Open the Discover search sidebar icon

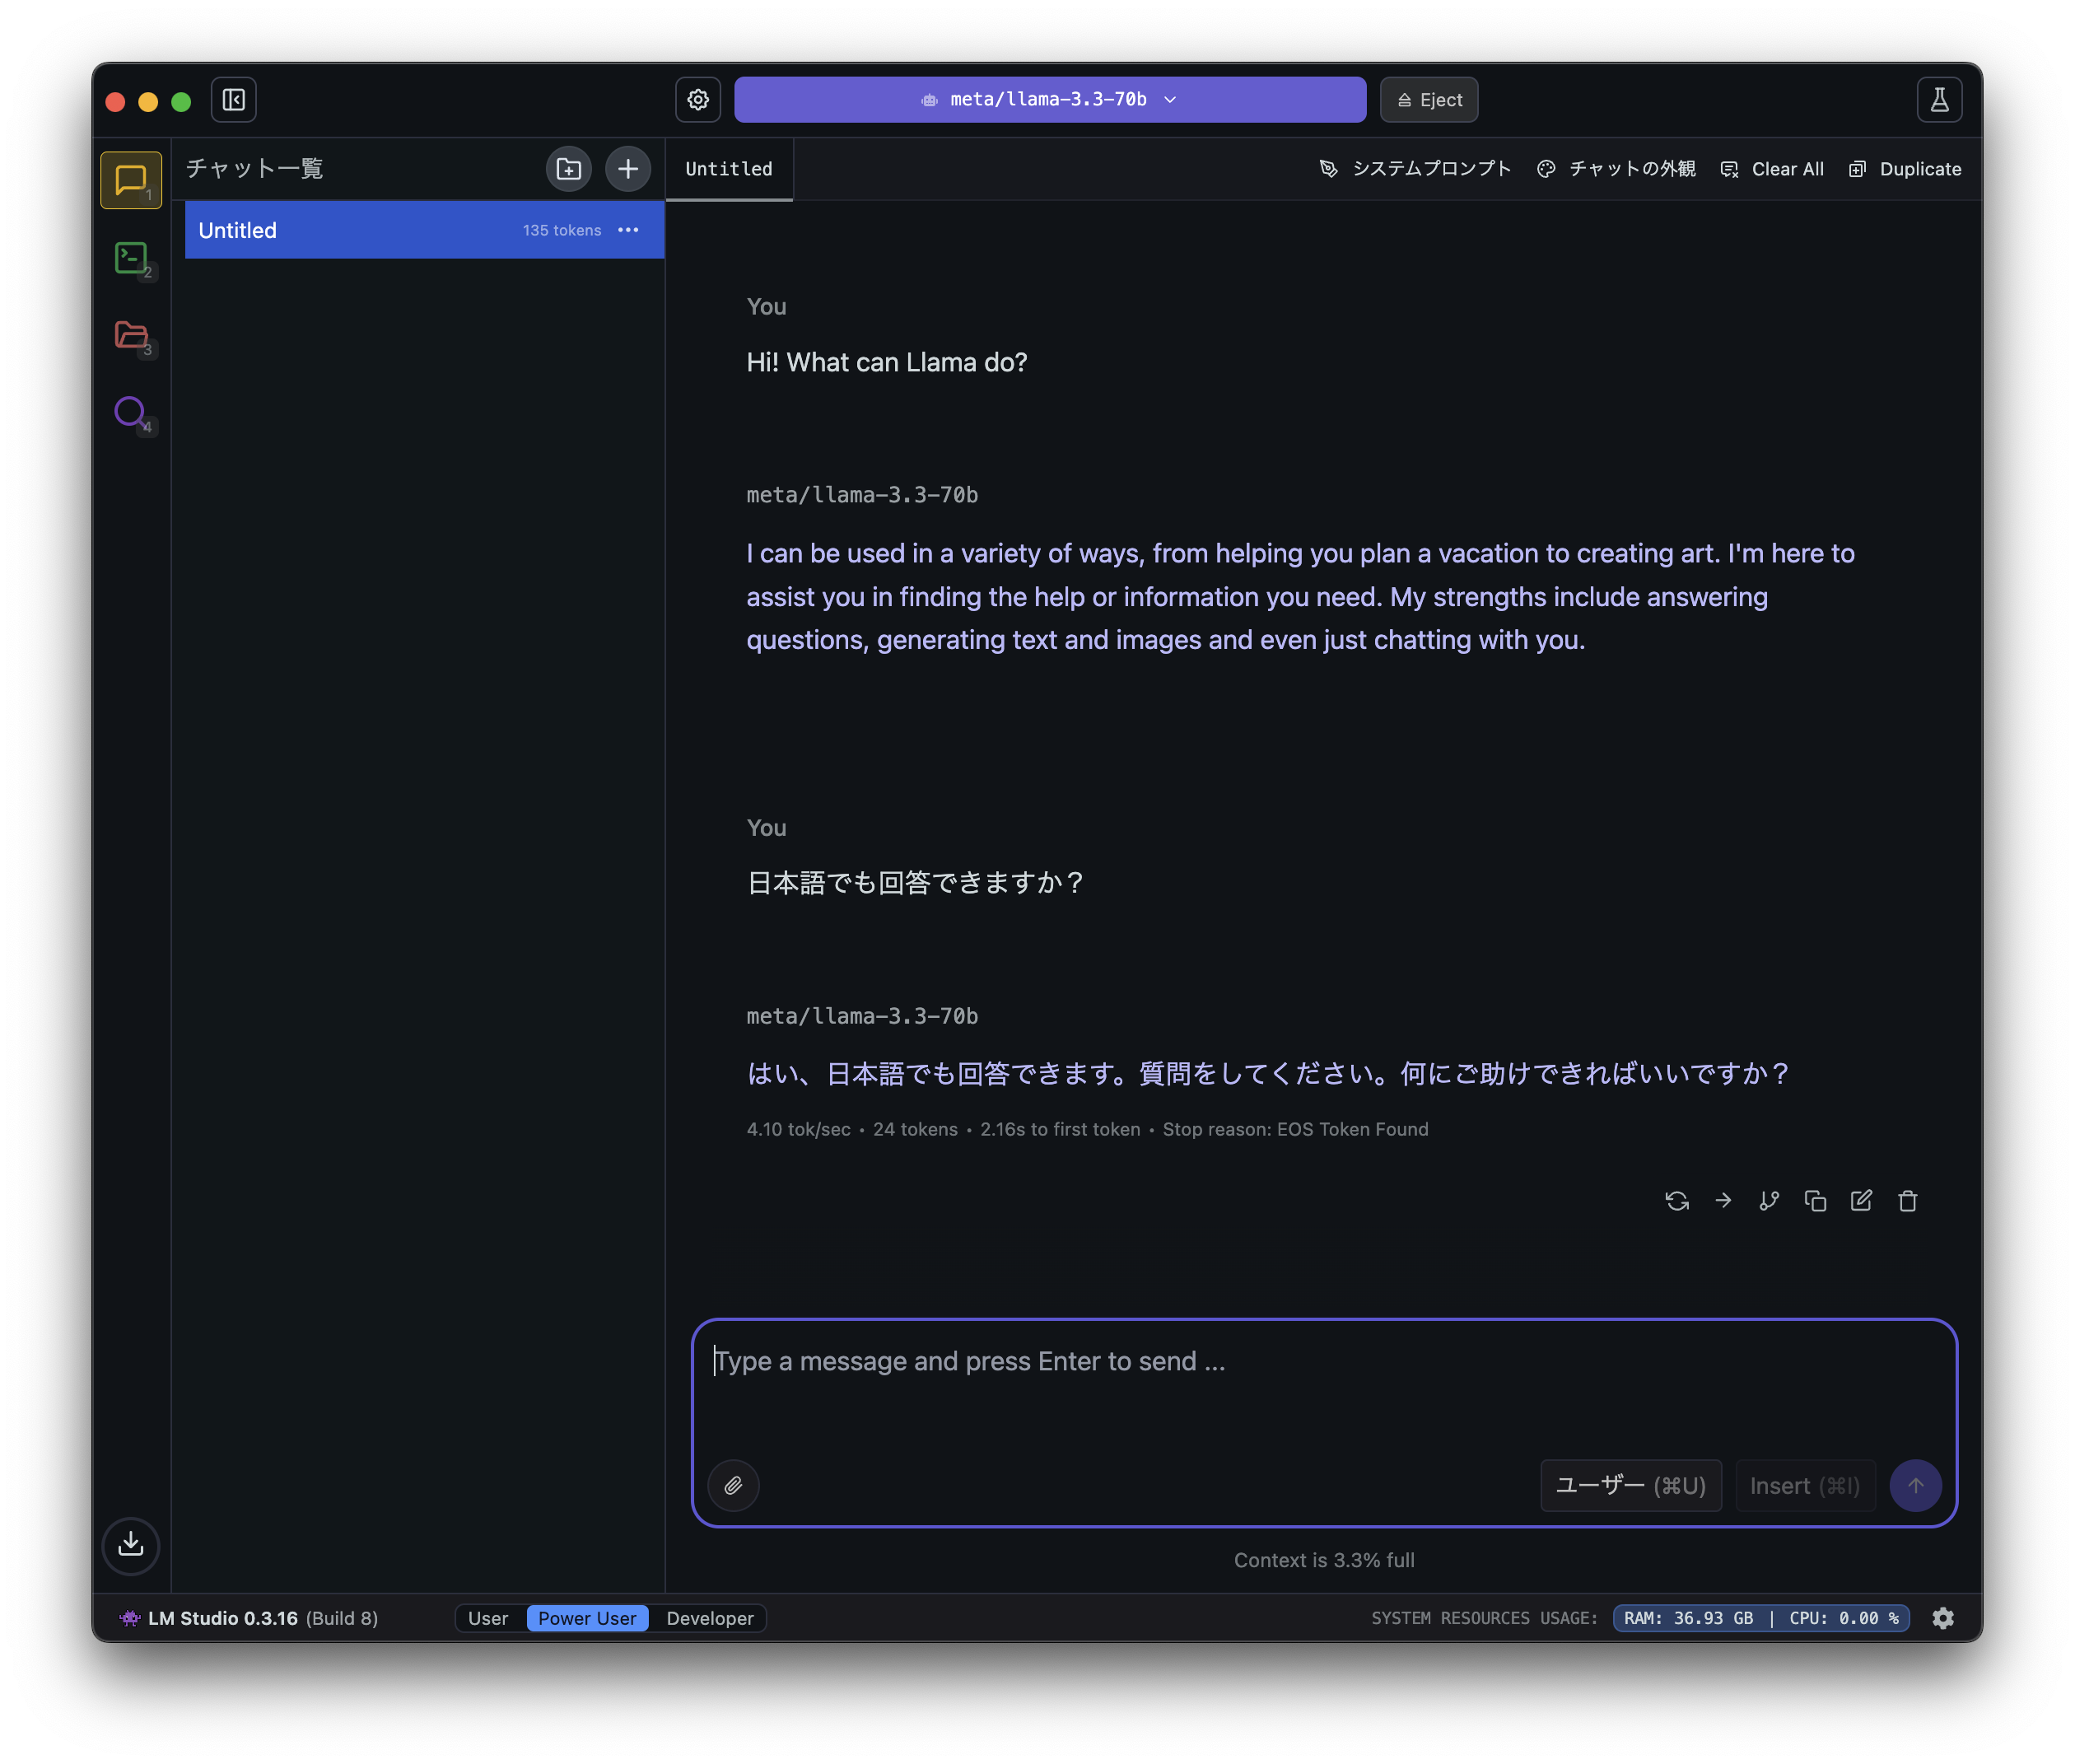tap(131, 412)
